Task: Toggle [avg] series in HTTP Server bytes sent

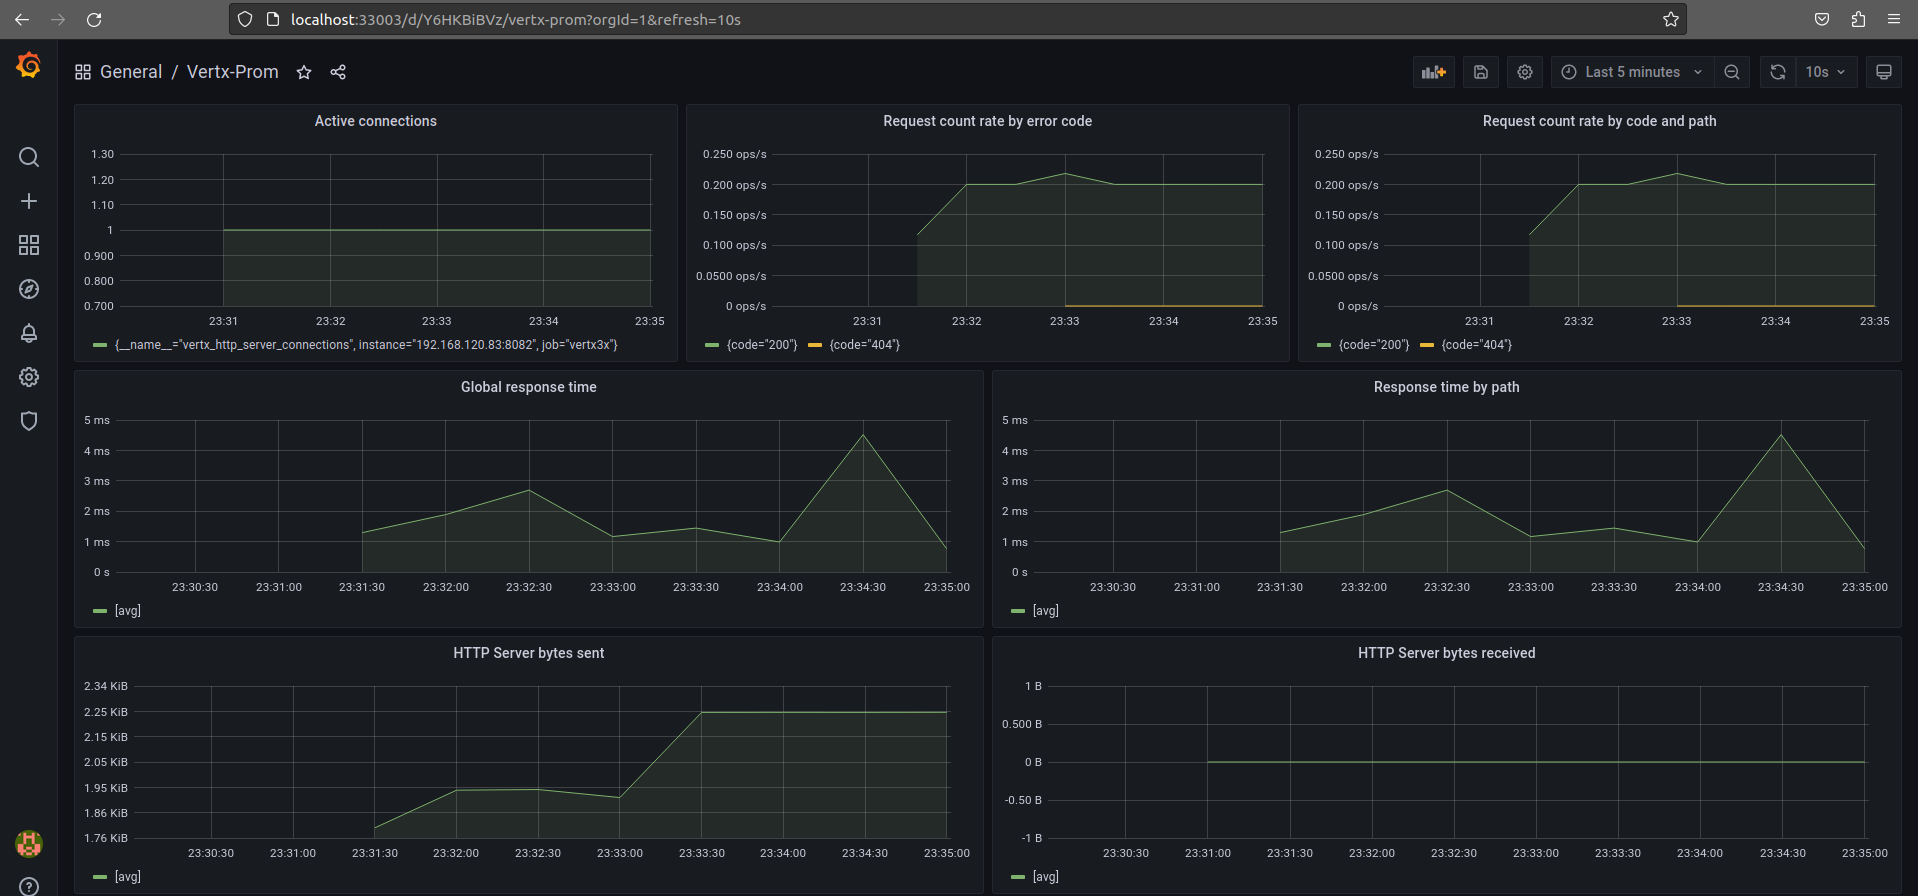Action: pyautogui.click(x=127, y=877)
